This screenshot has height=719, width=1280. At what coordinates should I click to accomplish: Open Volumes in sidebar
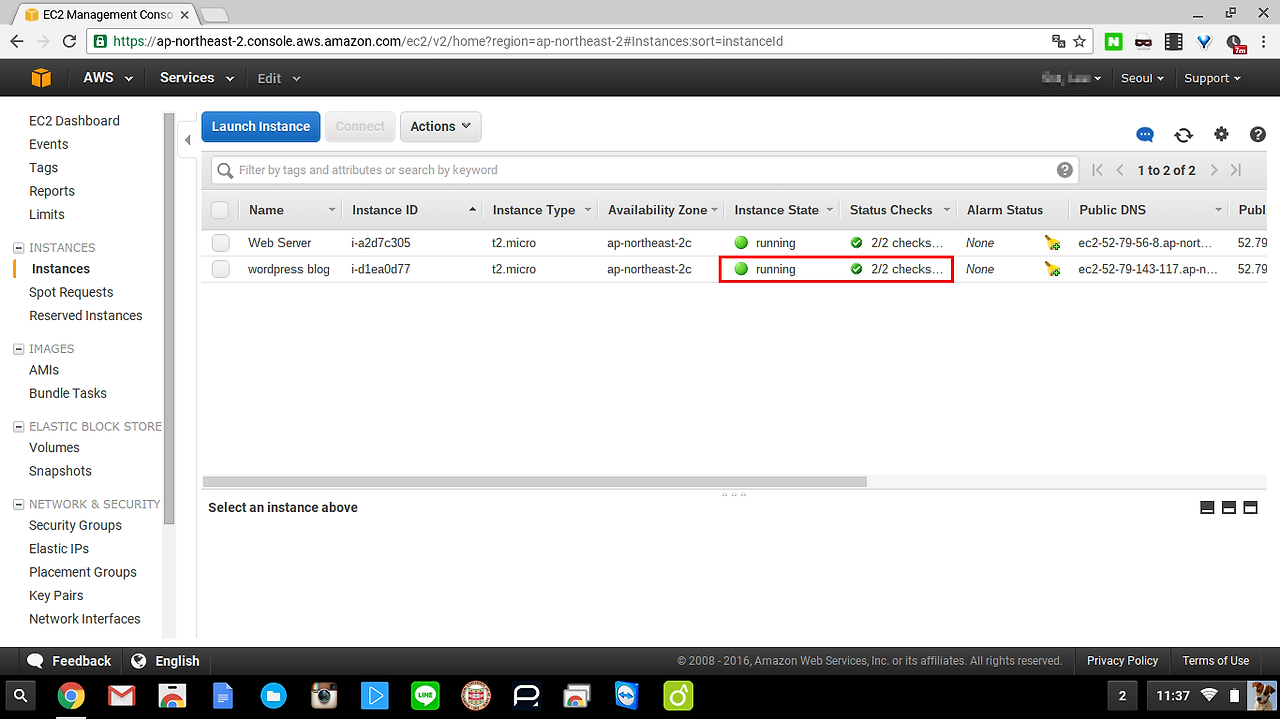(x=54, y=448)
